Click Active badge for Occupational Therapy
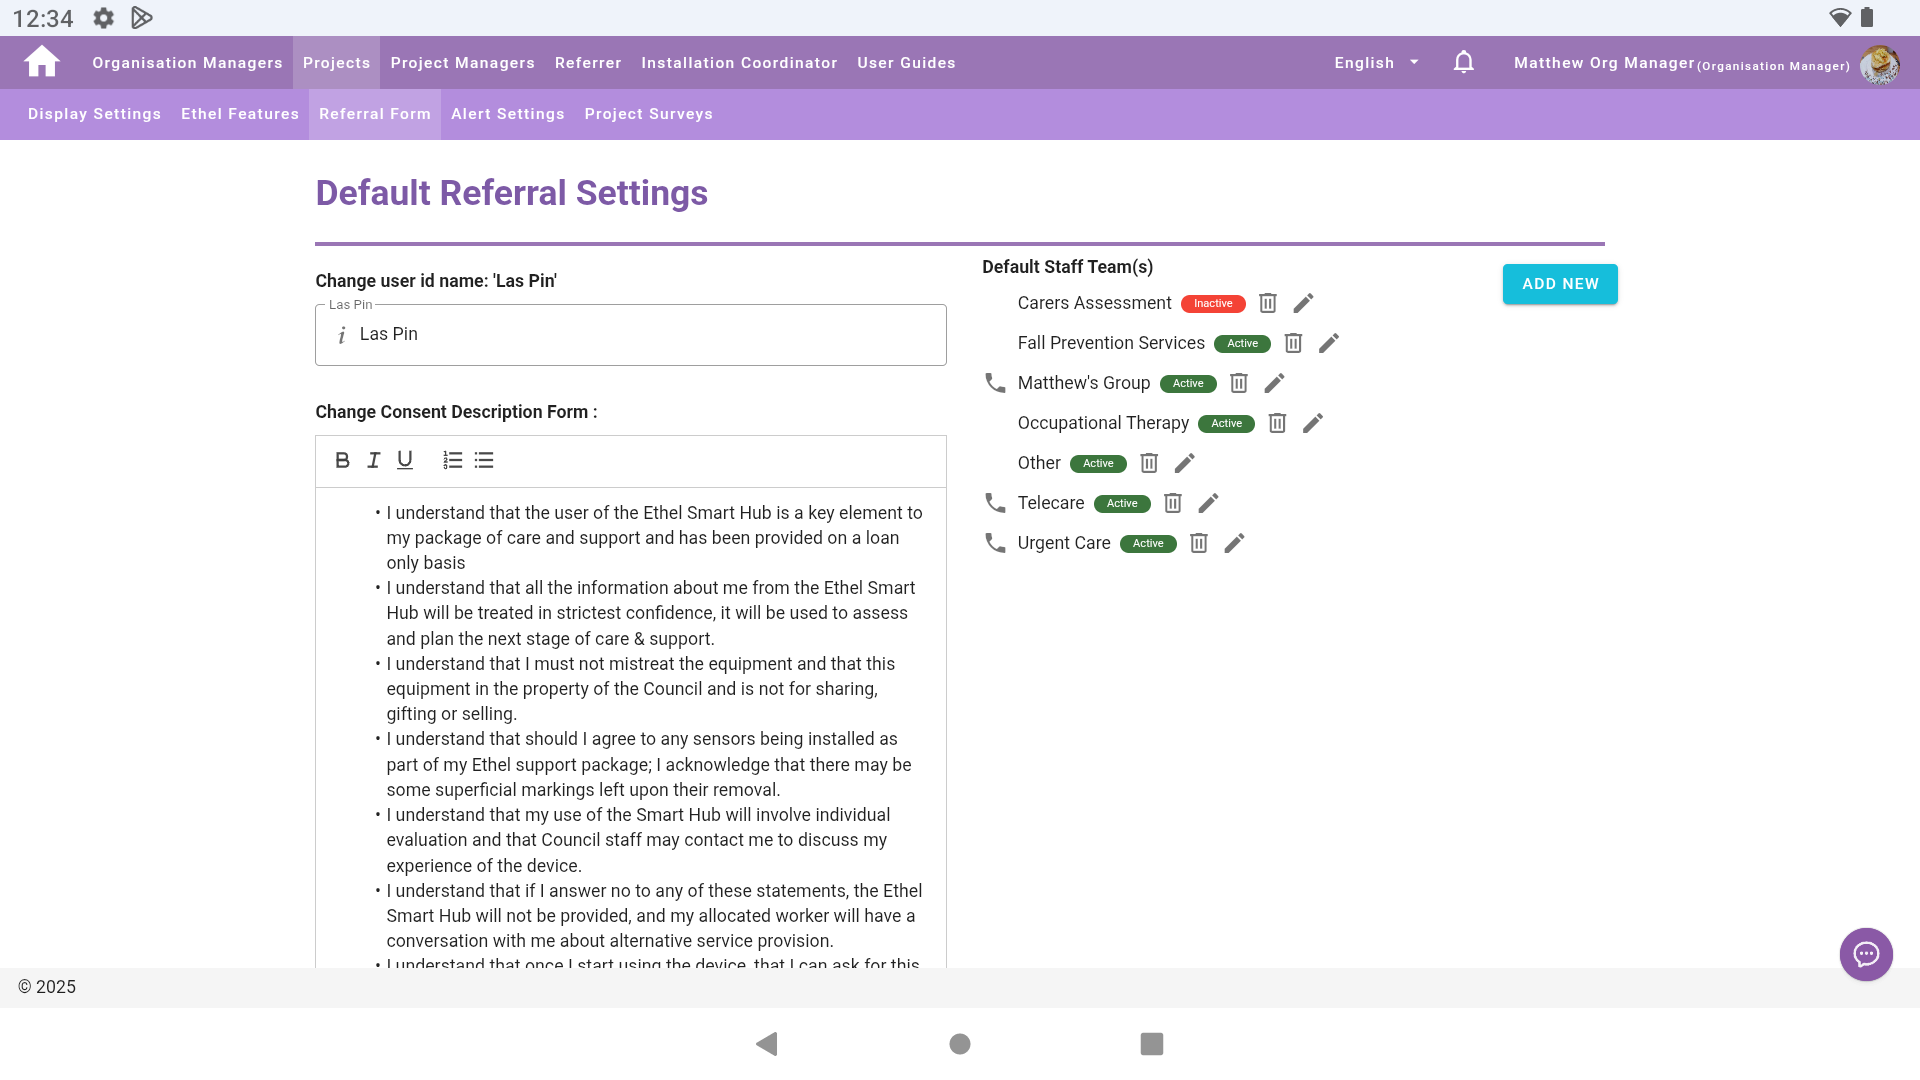This screenshot has width=1920, height=1080. click(x=1226, y=423)
